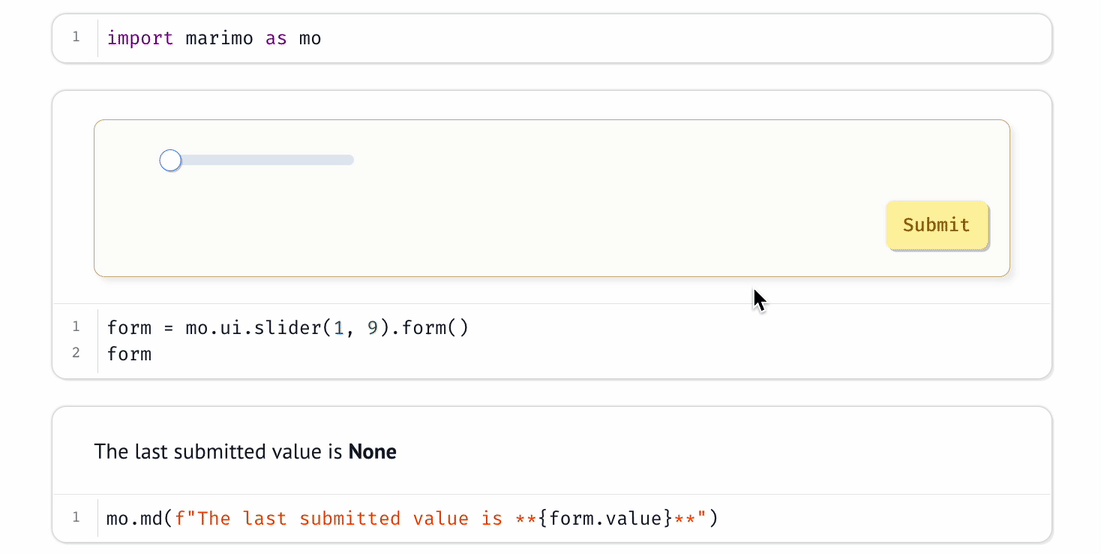
Task: Click the standalone 'form' line in the second cell
Action: 129,354
